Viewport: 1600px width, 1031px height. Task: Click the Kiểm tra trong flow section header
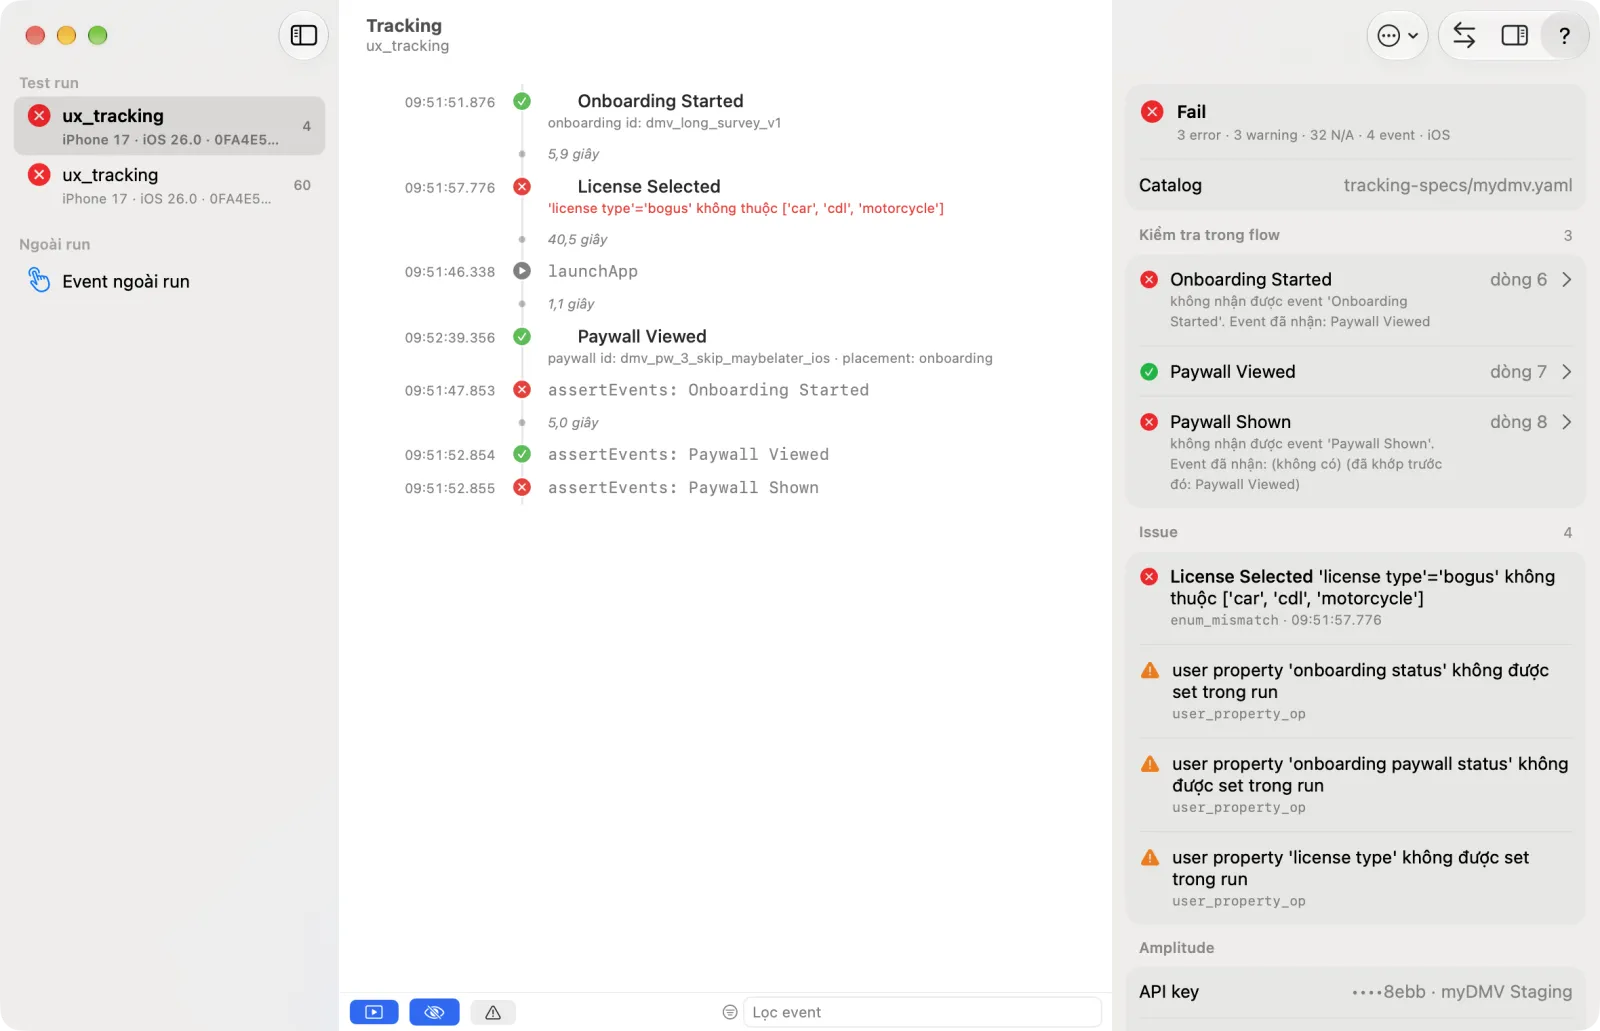(x=1209, y=235)
